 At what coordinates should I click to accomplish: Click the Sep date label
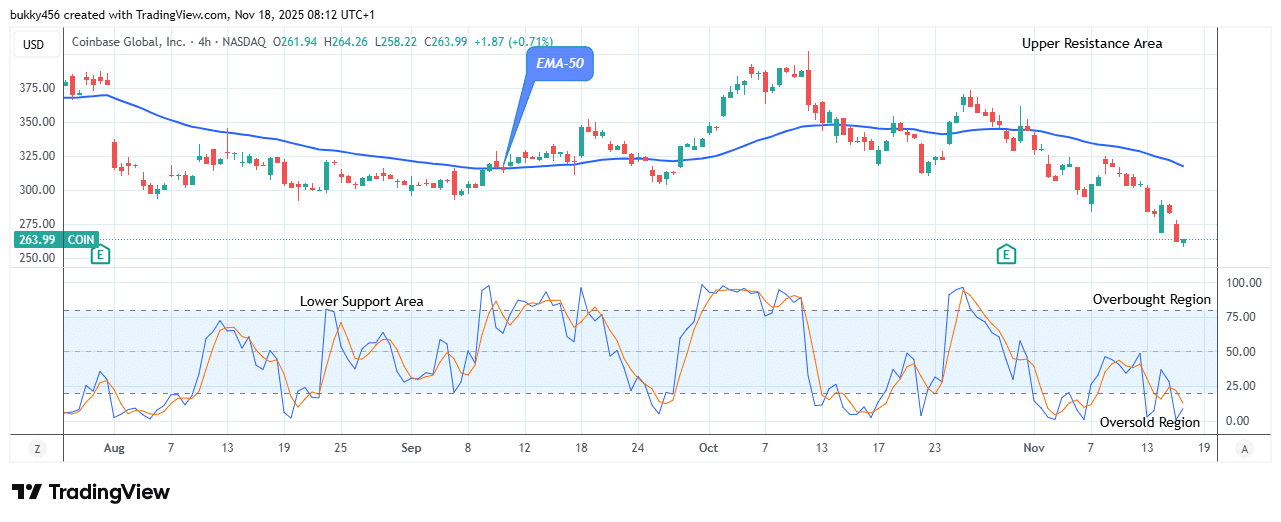[x=412, y=449]
